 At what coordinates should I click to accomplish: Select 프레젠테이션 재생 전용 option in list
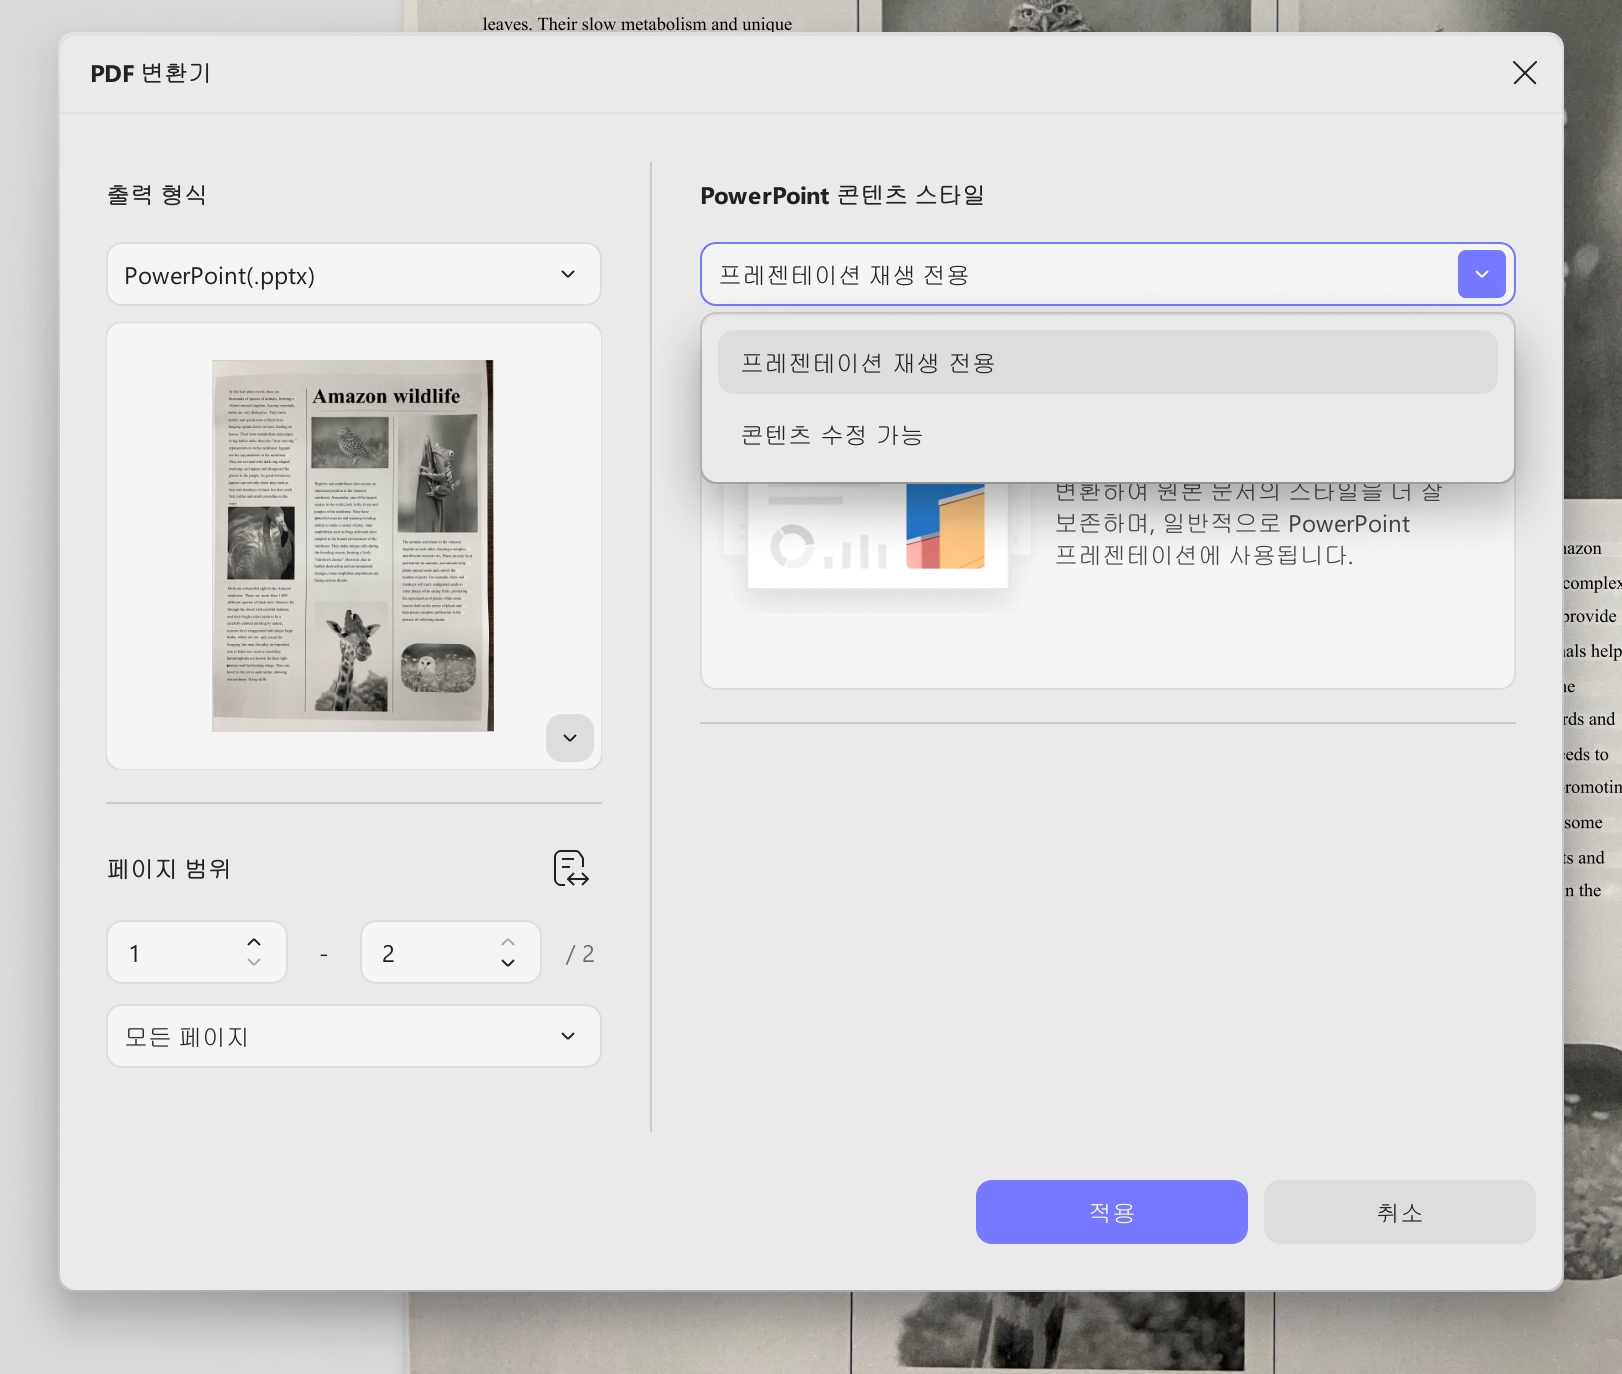pyautogui.click(x=1107, y=363)
